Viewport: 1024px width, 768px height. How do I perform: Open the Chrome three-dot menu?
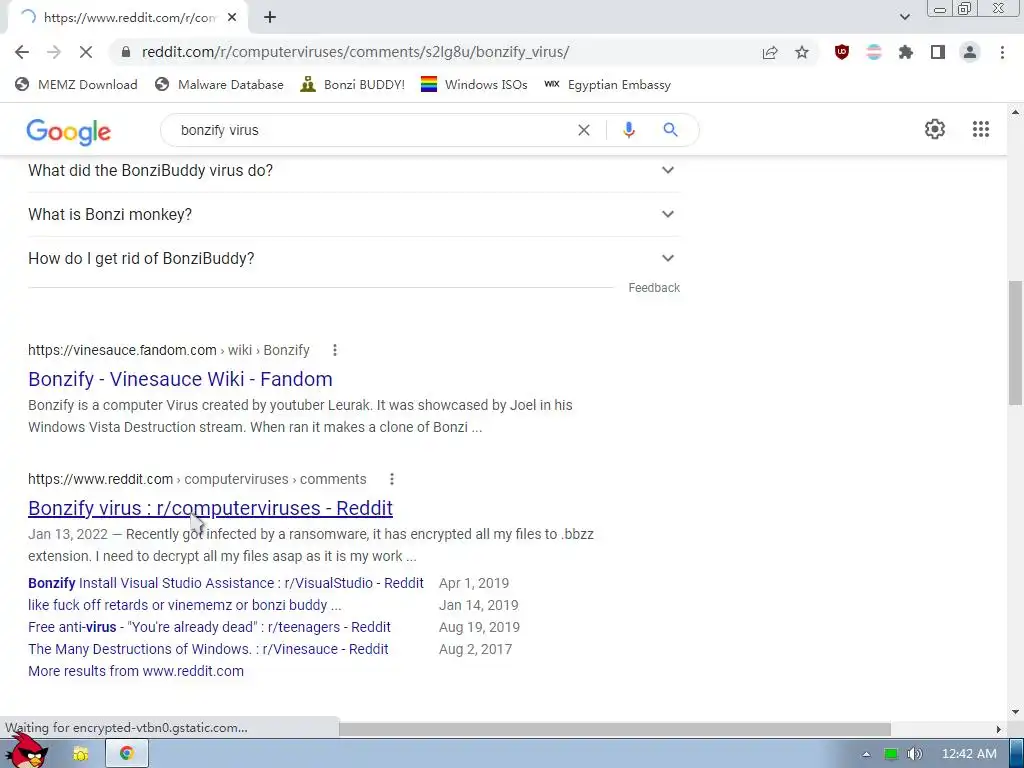[1002, 52]
